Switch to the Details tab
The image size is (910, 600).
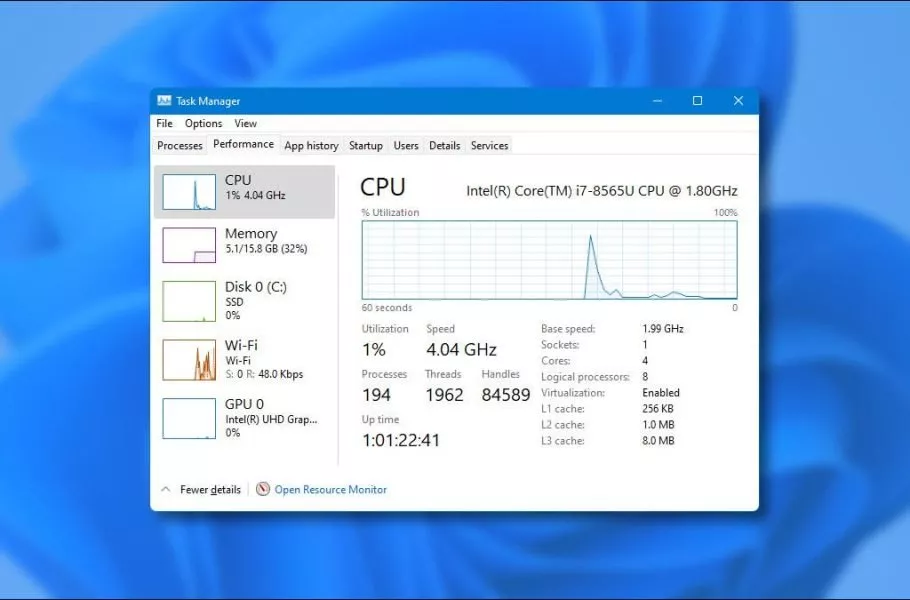tap(445, 146)
